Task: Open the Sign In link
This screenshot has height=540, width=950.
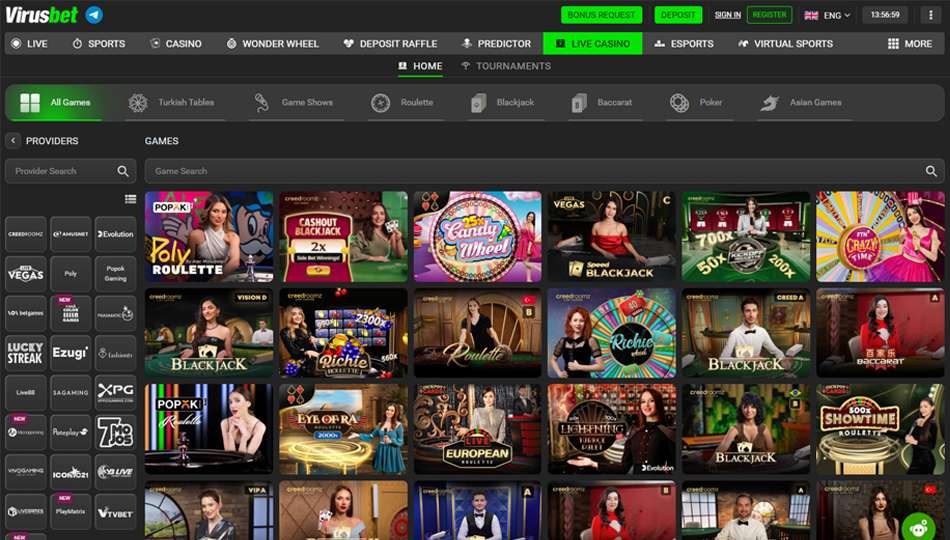Action: [x=728, y=15]
